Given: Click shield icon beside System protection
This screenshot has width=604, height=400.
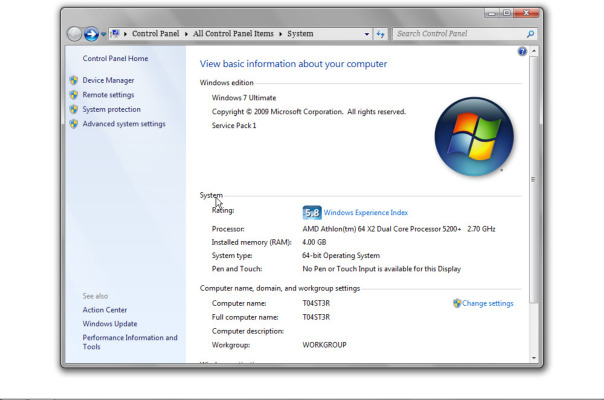Looking at the screenshot, I should 74,109.
